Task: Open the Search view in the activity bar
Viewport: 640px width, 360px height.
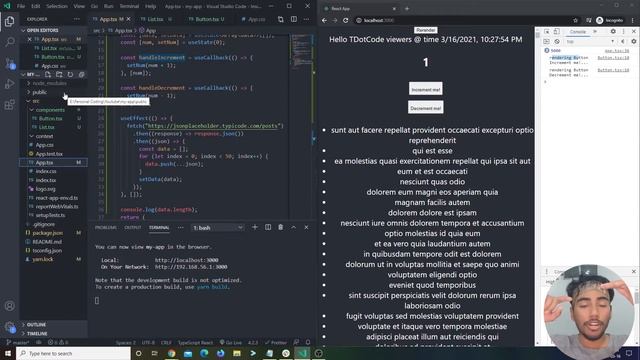Action: pyautogui.click(x=9, y=42)
